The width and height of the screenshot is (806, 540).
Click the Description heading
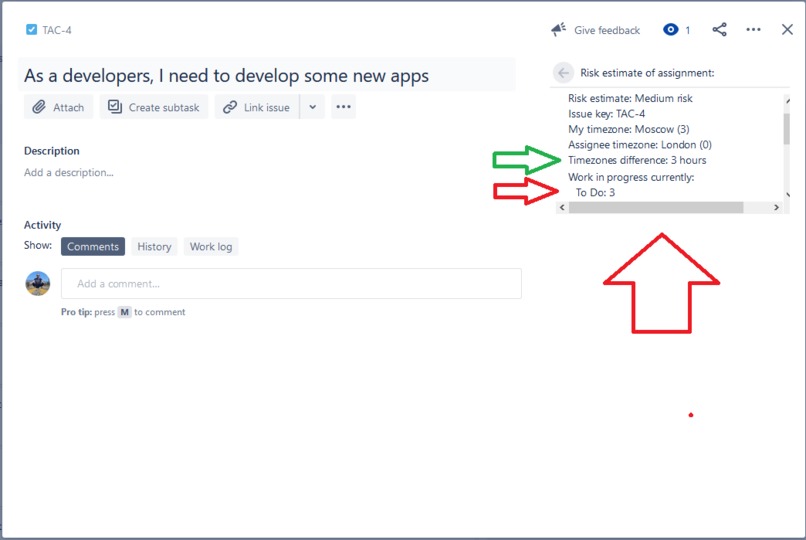click(51, 151)
